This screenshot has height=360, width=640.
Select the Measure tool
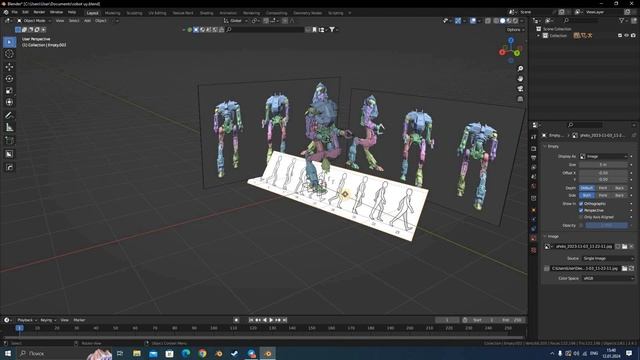click(9, 128)
